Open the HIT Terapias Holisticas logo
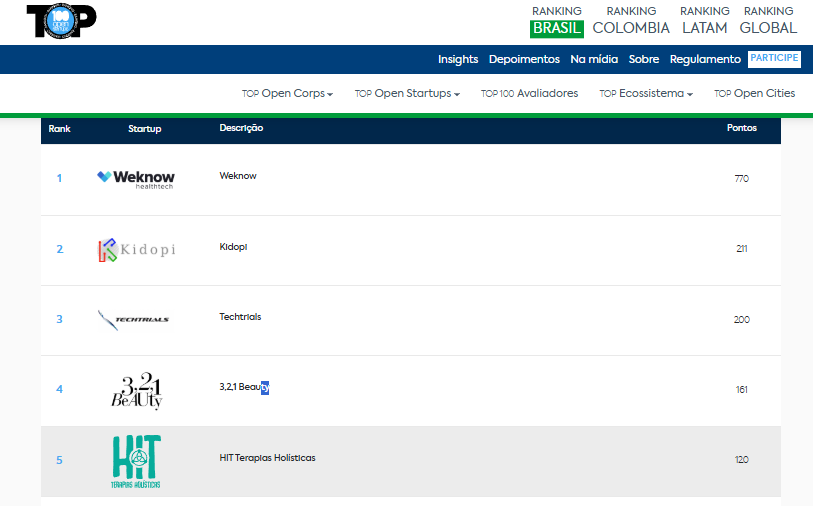The height and width of the screenshot is (506, 813). 136,461
